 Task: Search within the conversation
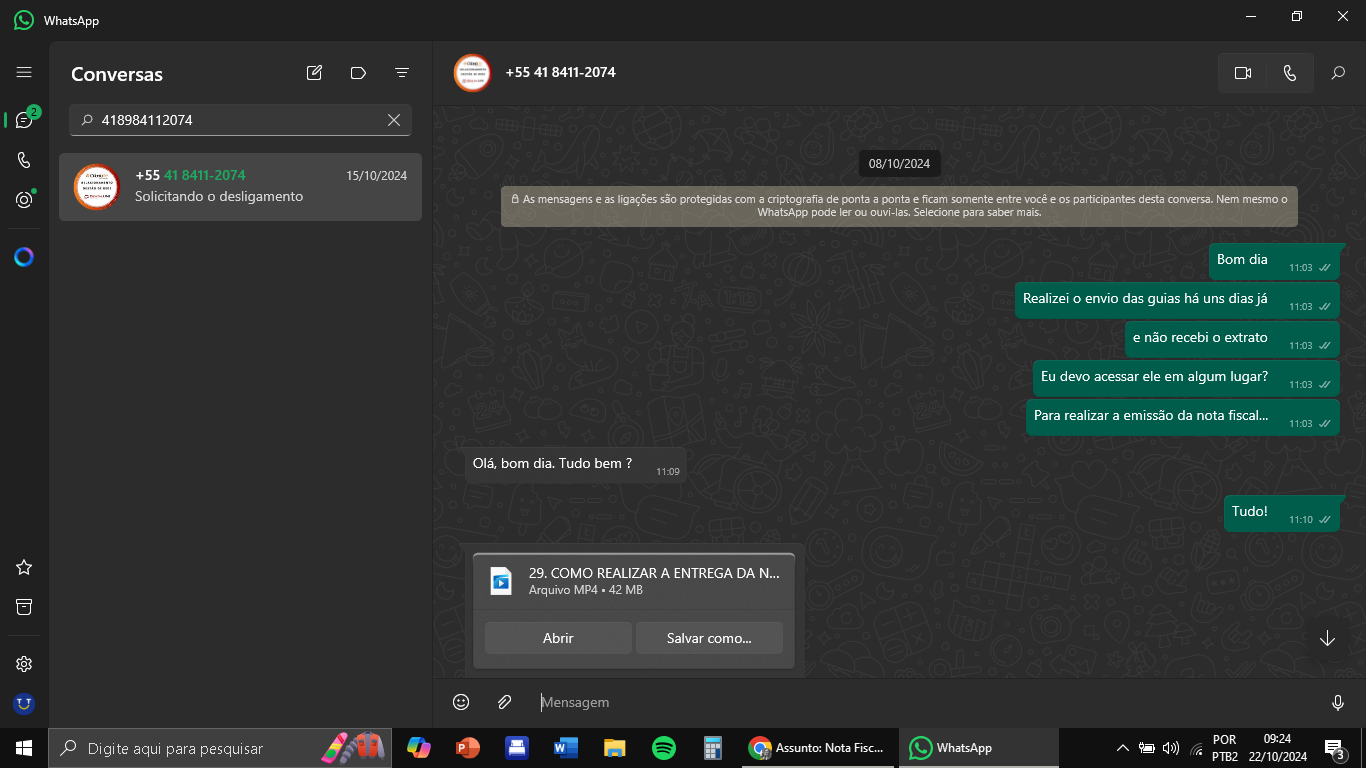[1338, 73]
